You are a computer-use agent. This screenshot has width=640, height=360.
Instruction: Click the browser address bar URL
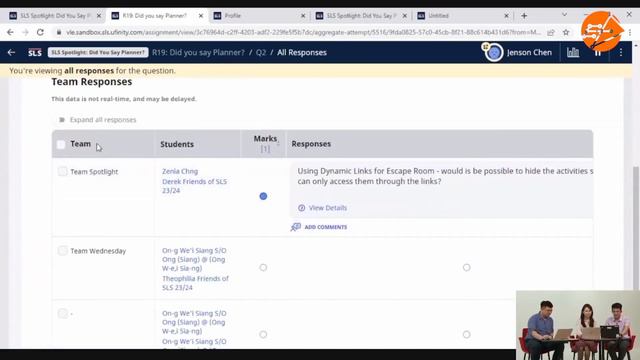click(303, 32)
